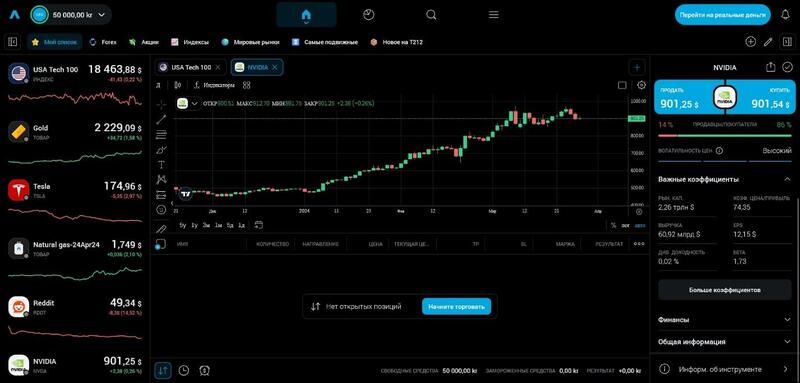Click Больше коэффициентов button
The width and height of the screenshot is (800, 383).
[x=724, y=290]
